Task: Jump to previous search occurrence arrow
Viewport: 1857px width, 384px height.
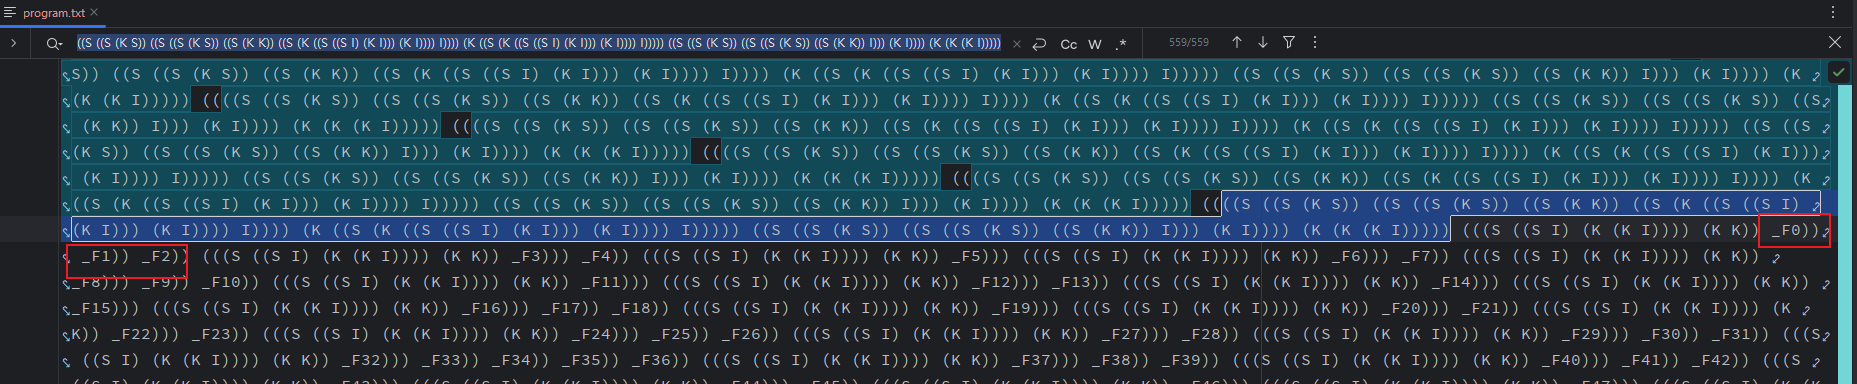Action: click(1237, 42)
